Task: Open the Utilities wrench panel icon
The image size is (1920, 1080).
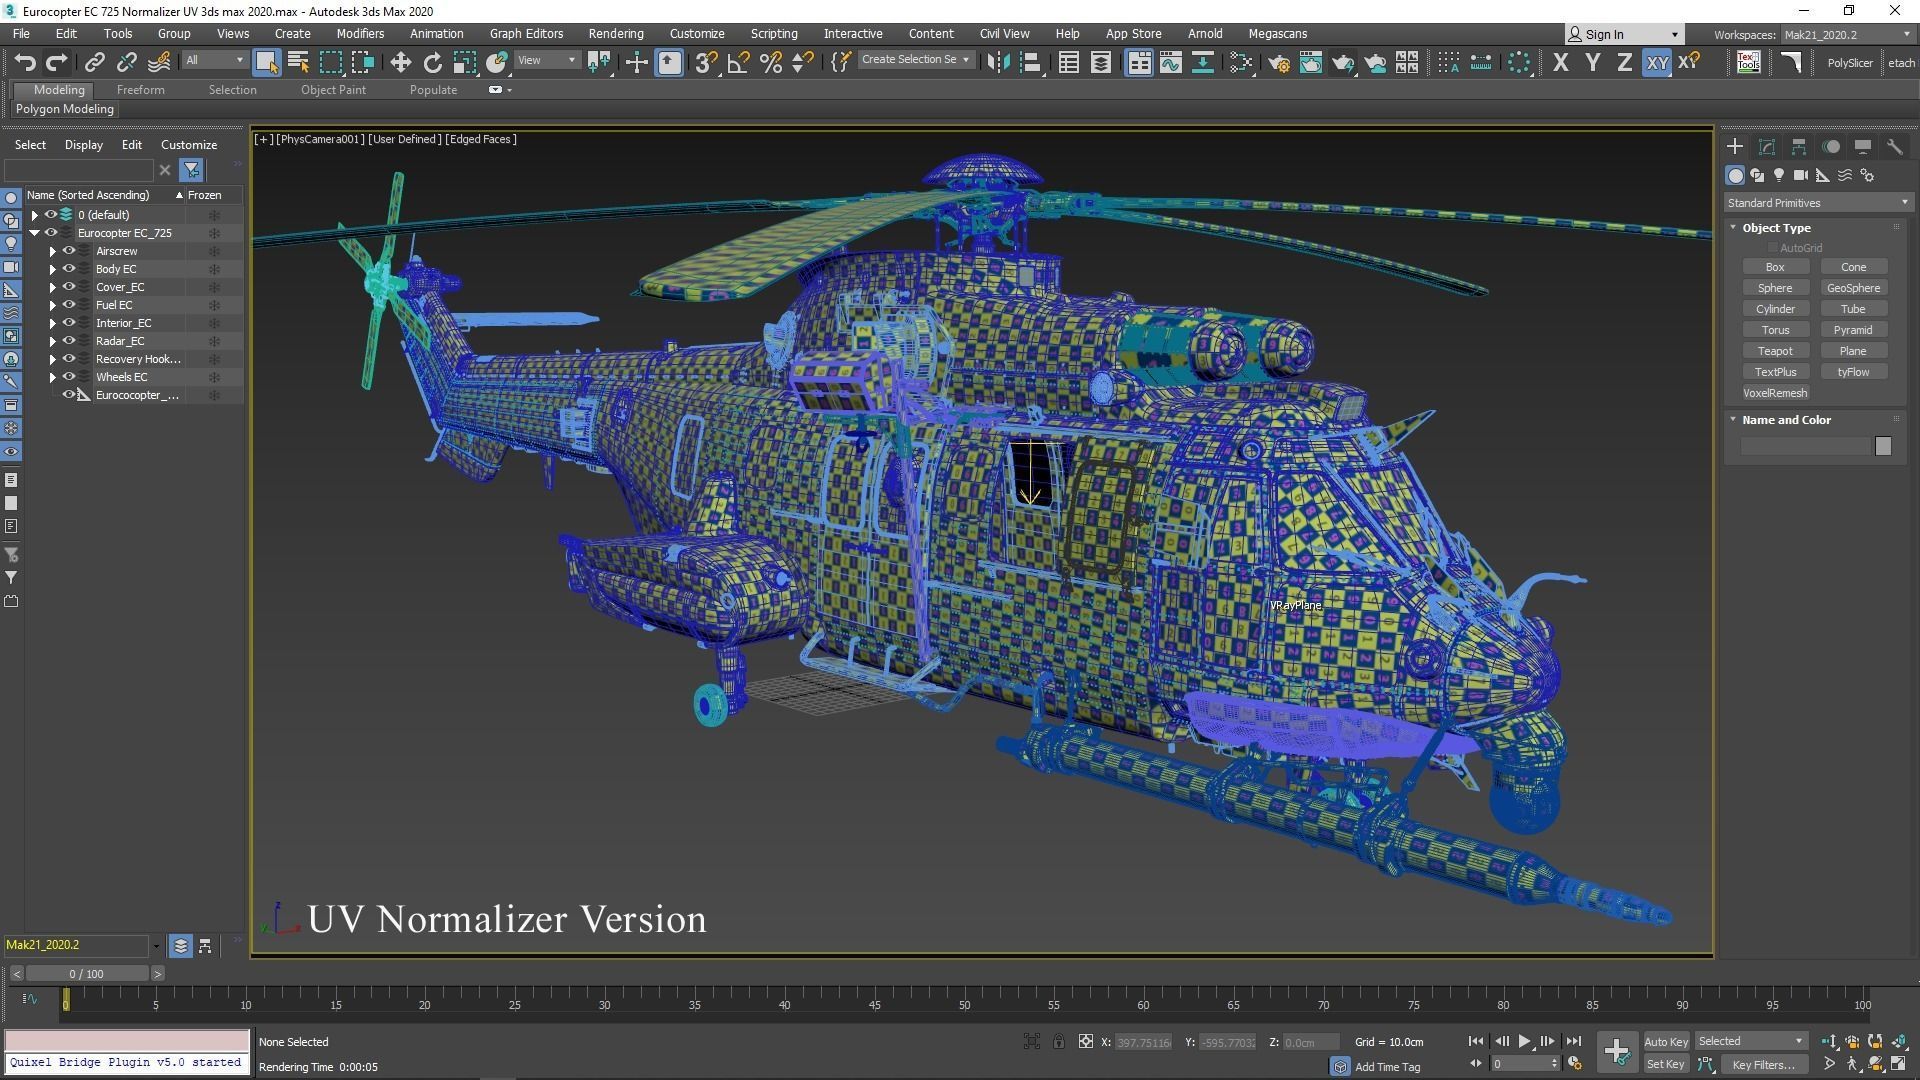Action: 1894,147
